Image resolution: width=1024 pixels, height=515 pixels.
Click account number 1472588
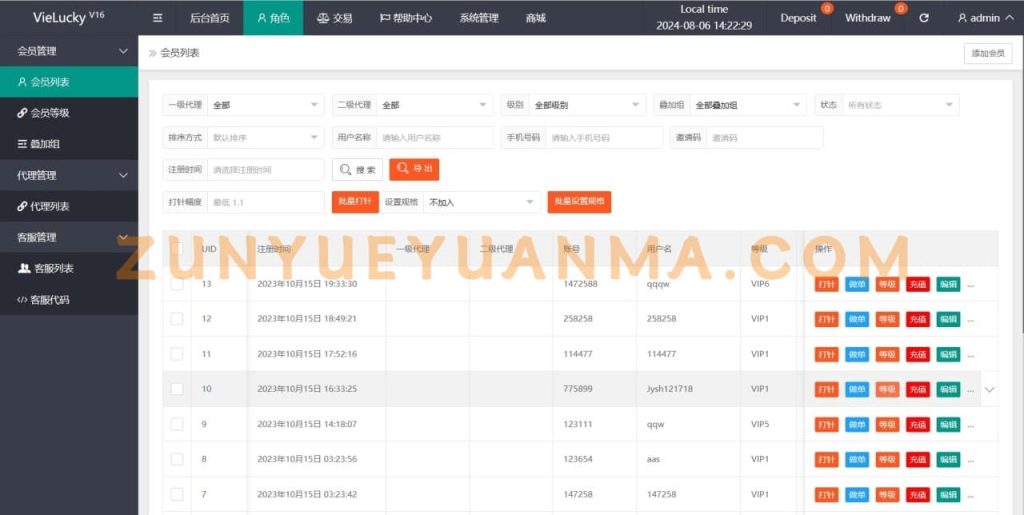[x=580, y=284]
